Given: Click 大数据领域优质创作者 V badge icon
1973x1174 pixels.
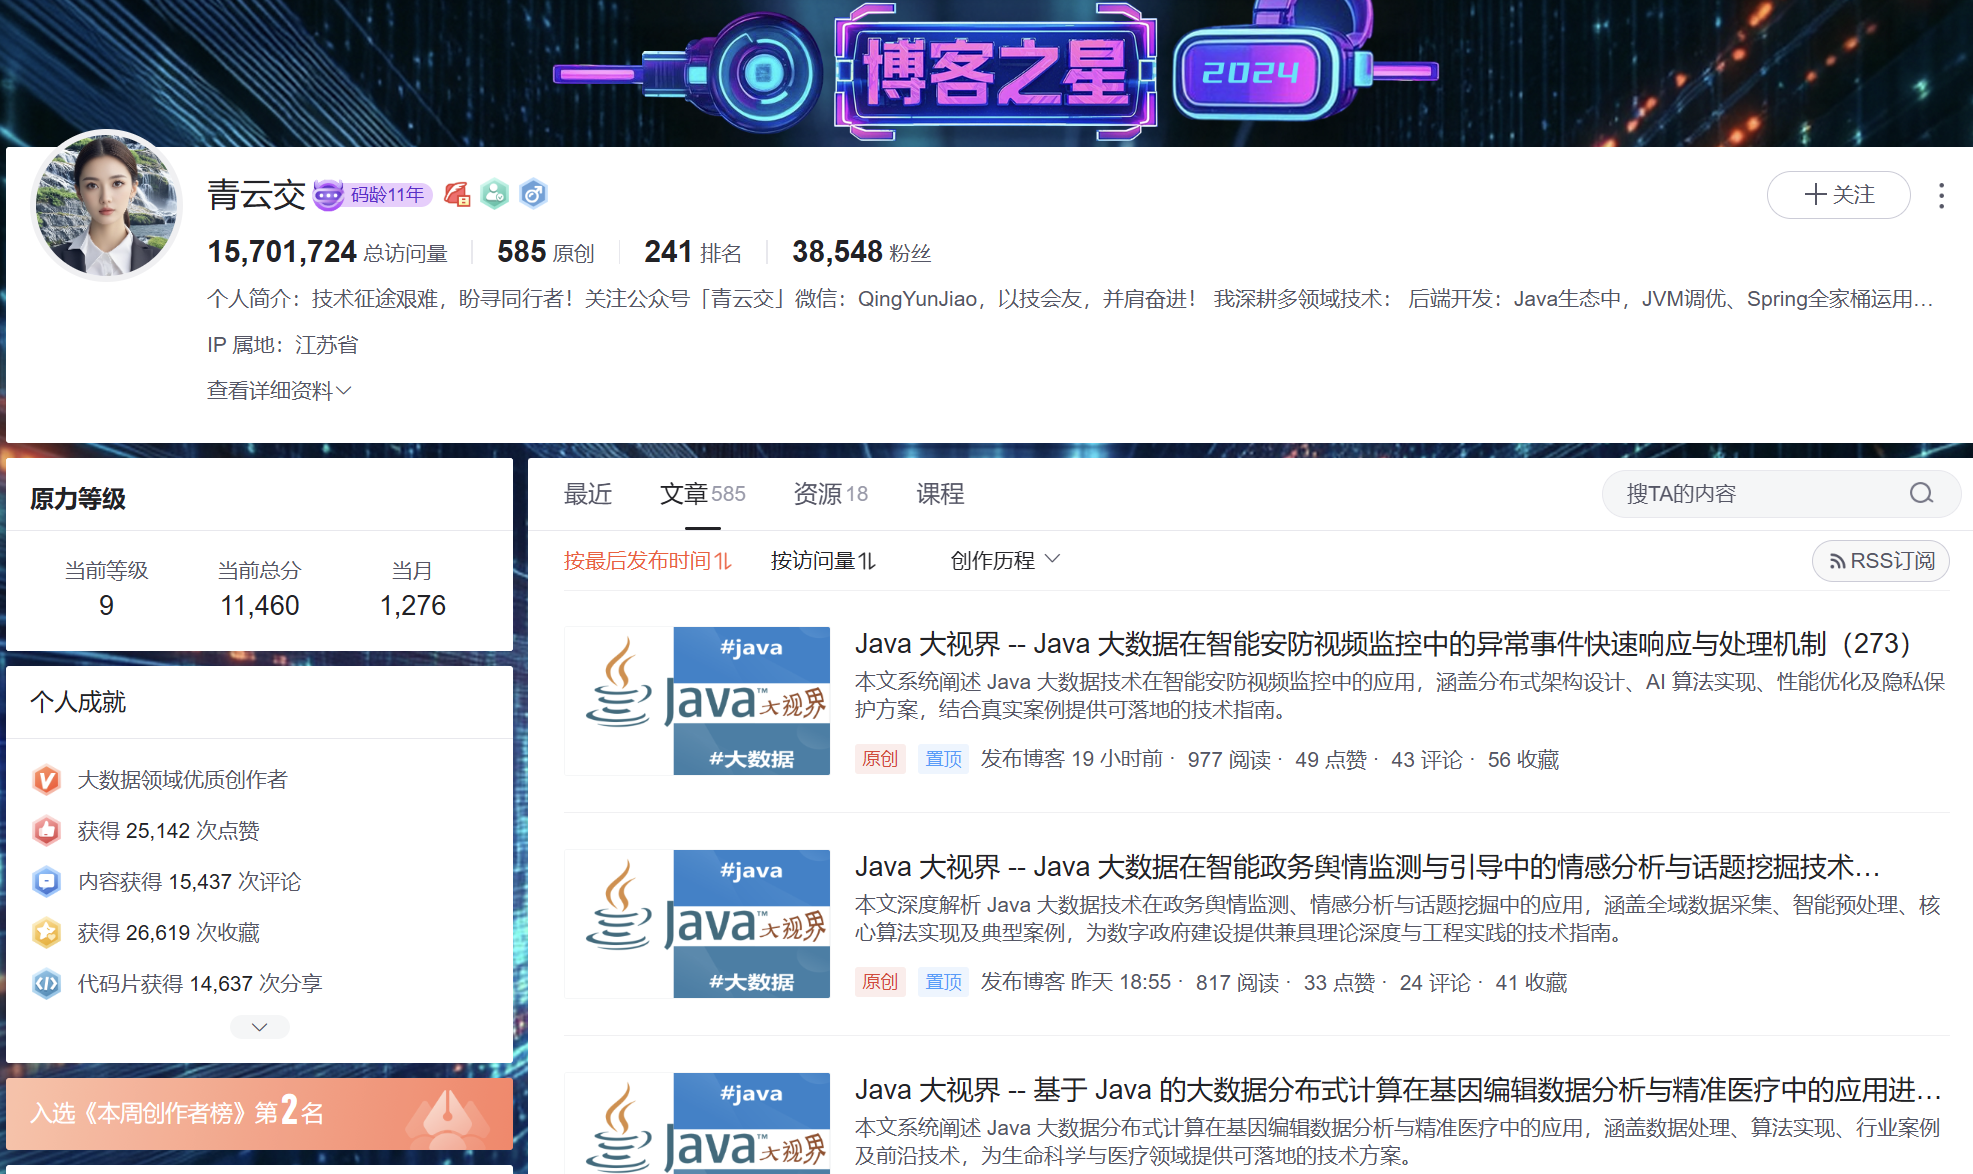Looking at the screenshot, I should (x=46, y=780).
